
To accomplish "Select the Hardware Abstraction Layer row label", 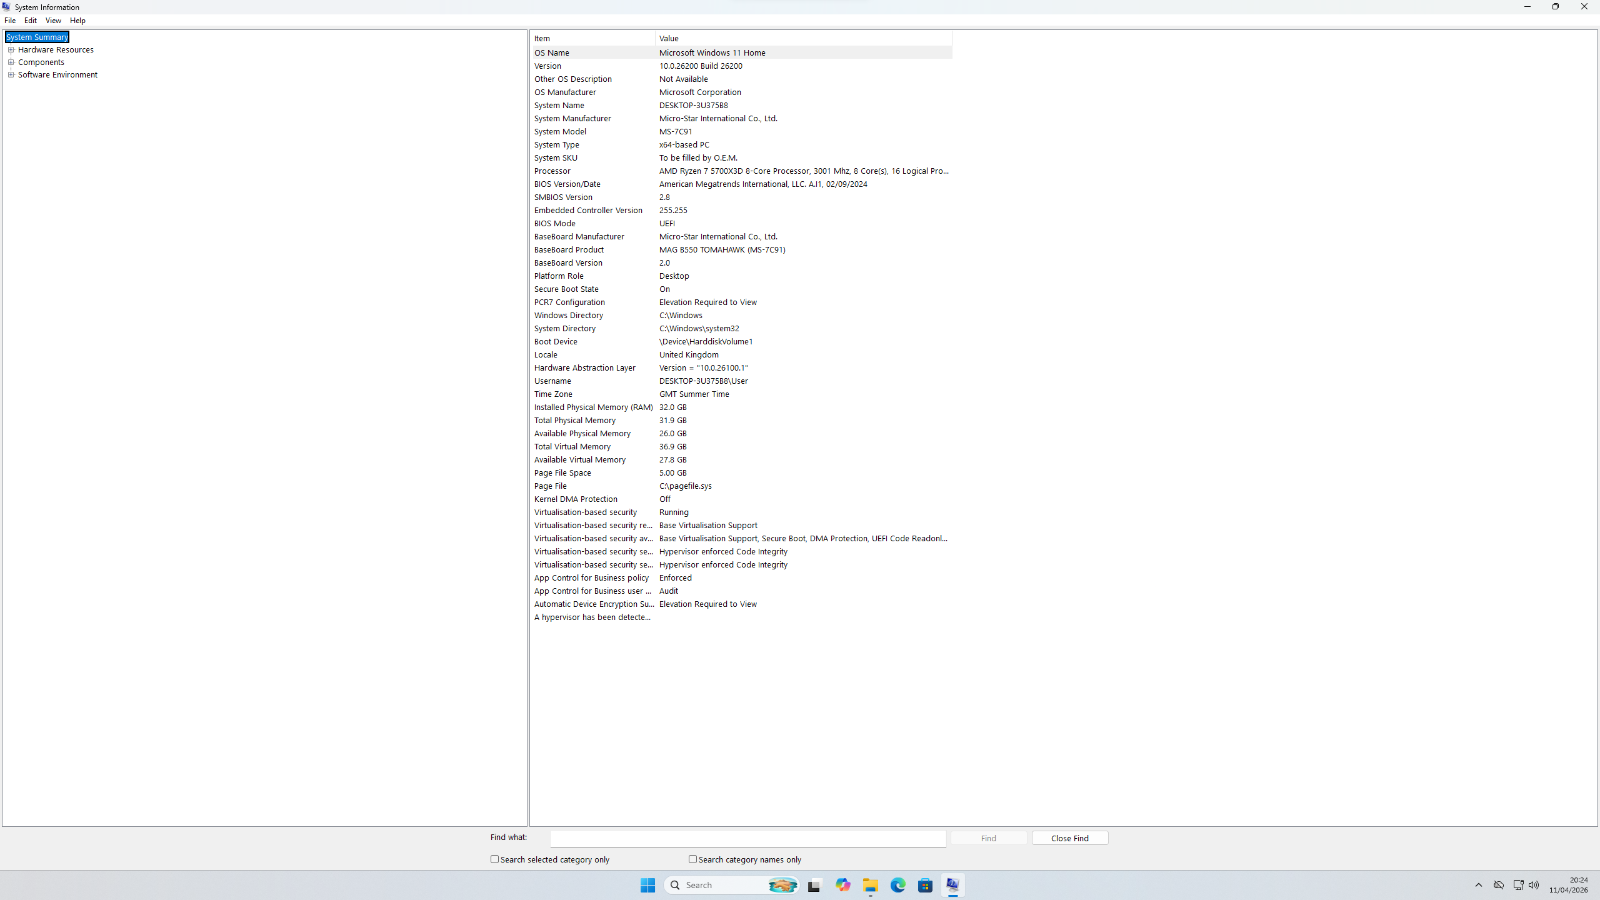I will pos(585,368).
